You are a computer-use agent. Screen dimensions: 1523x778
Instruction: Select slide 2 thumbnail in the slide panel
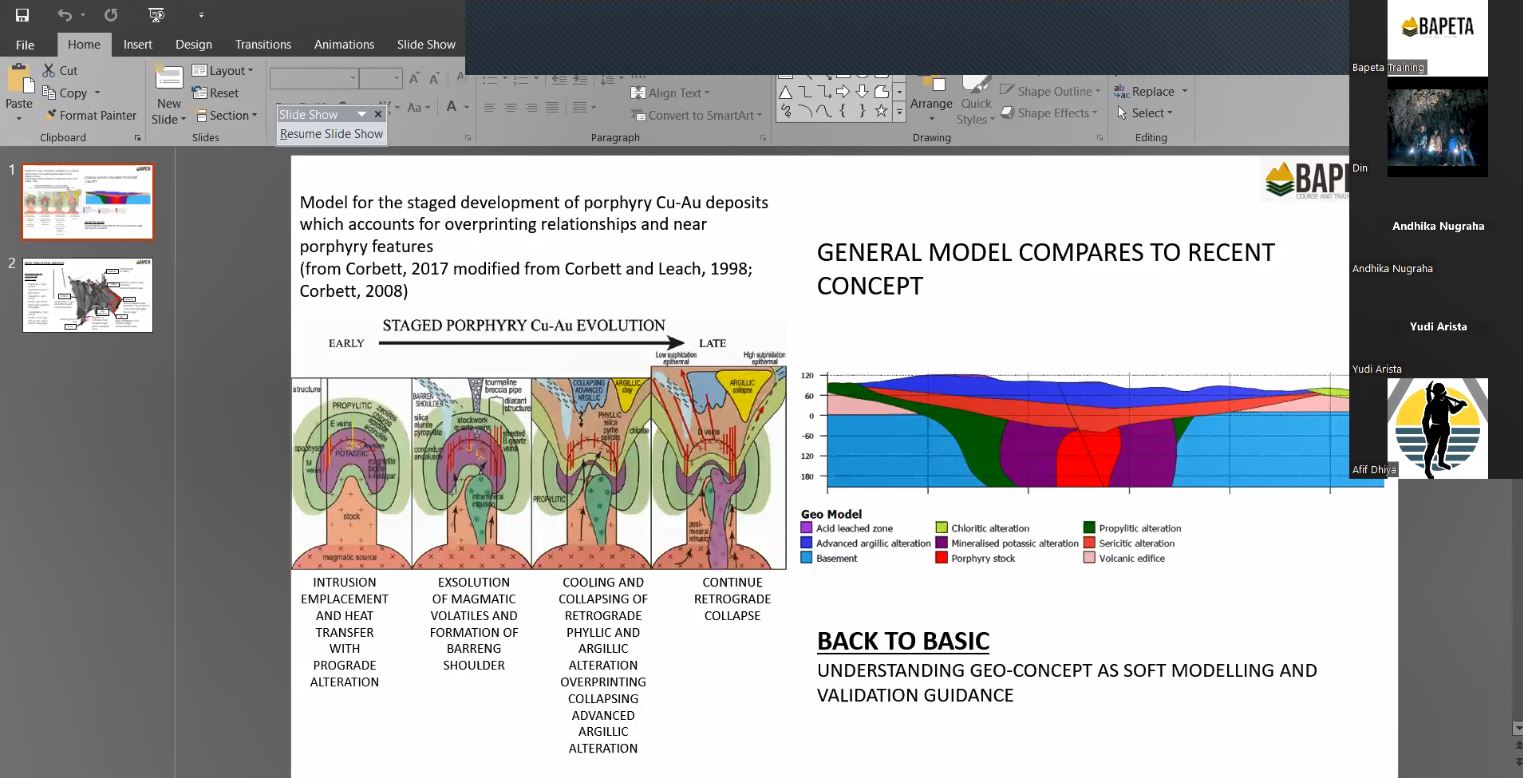[88, 295]
